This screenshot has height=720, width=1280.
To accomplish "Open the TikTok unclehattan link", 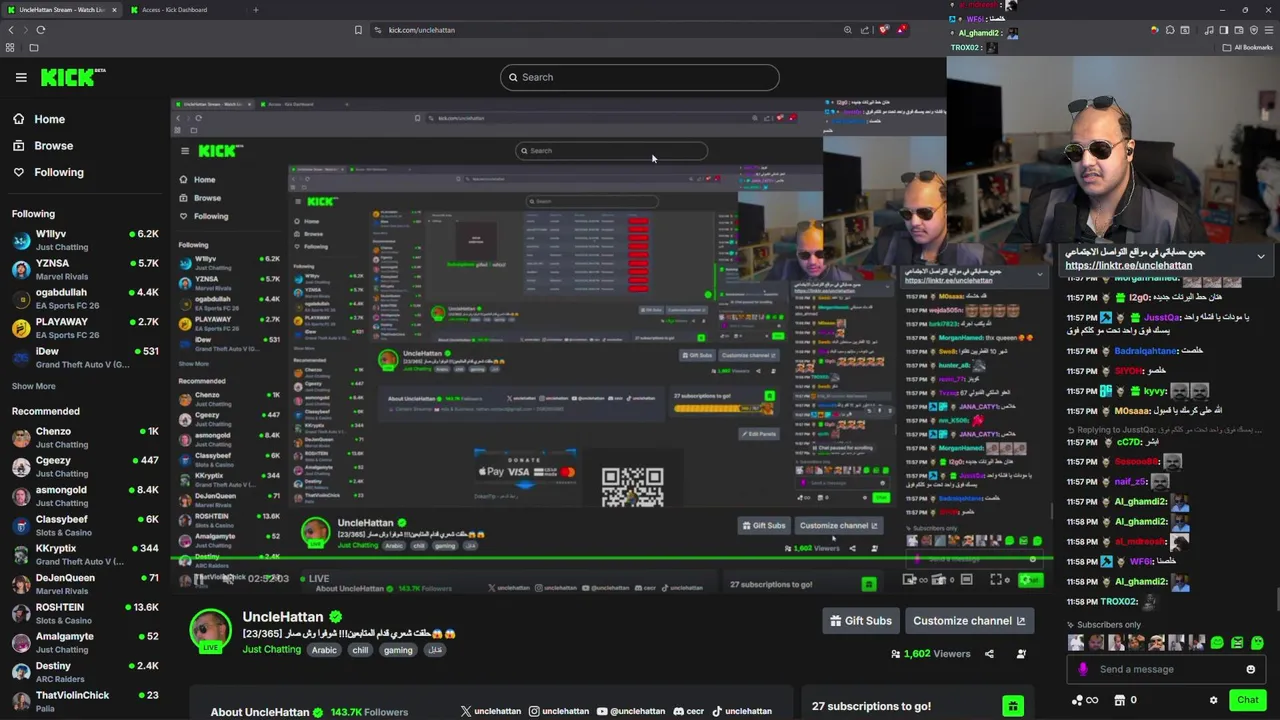I will tap(742, 711).
